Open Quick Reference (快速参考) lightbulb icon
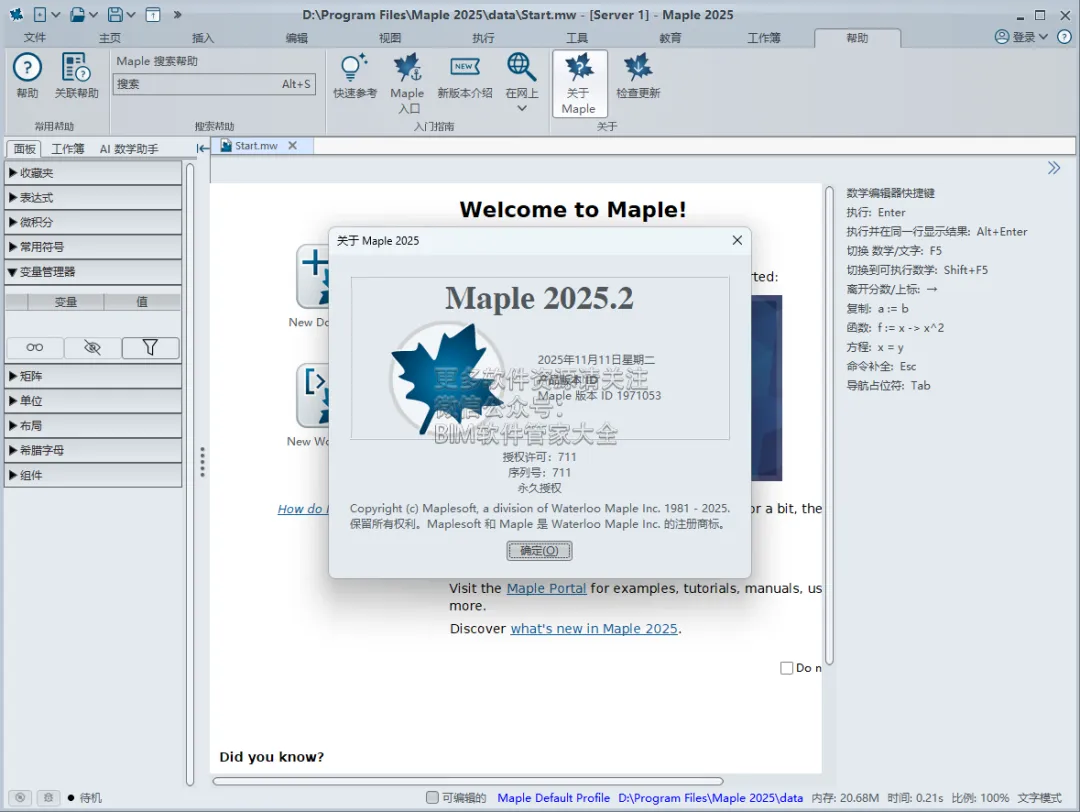The height and width of the screenshot is (812, 1080). 354,68
